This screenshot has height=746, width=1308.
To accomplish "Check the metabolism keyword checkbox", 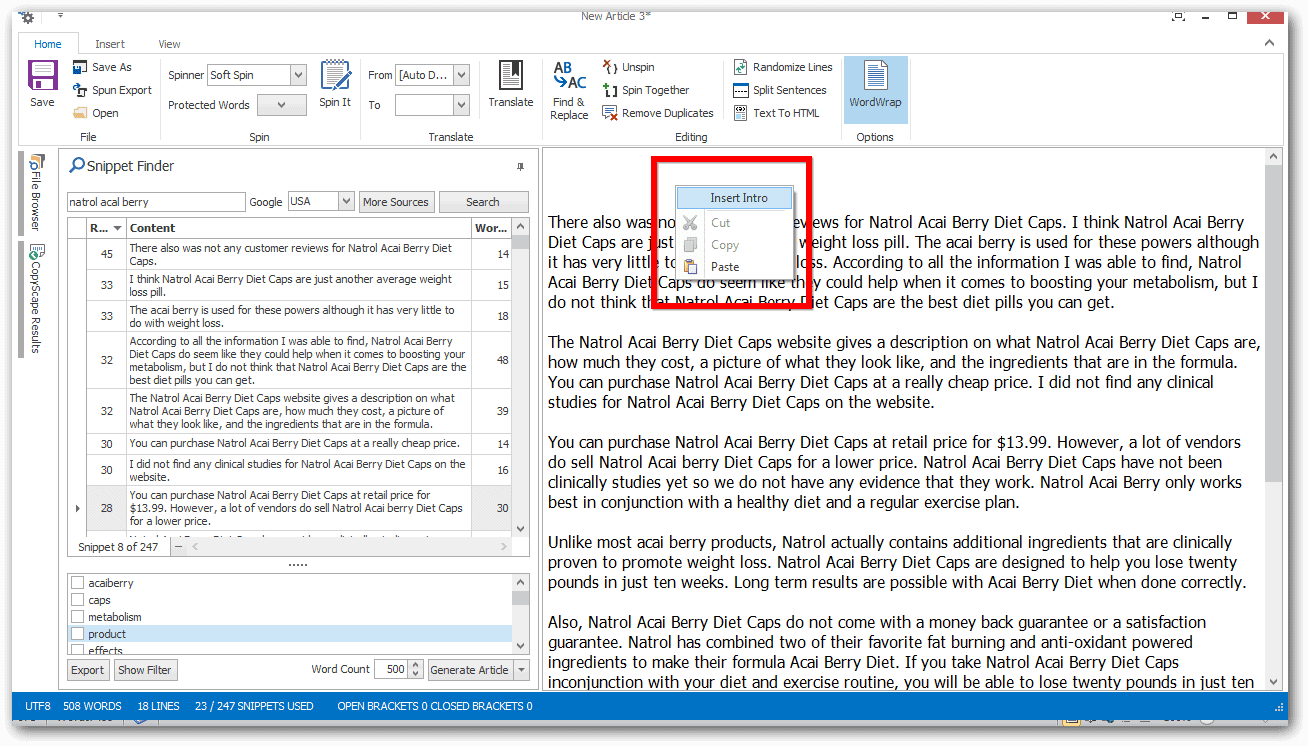I will coord(77,617).
